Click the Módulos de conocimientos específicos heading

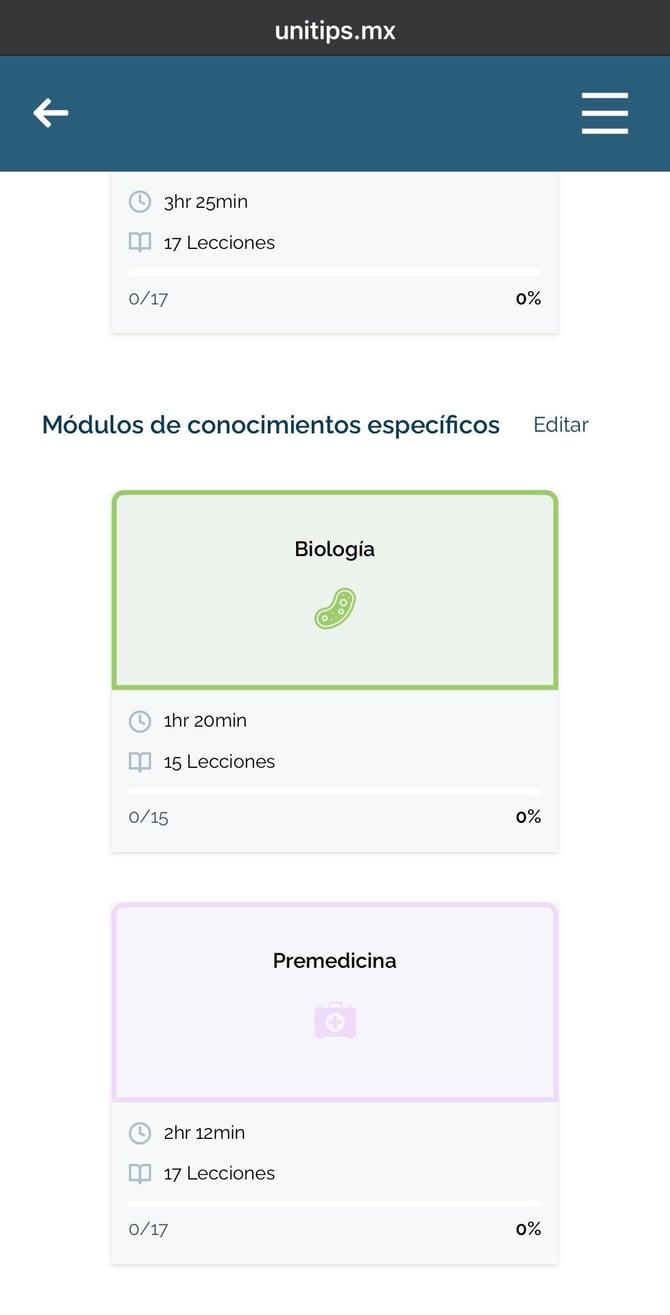point(271,425)
